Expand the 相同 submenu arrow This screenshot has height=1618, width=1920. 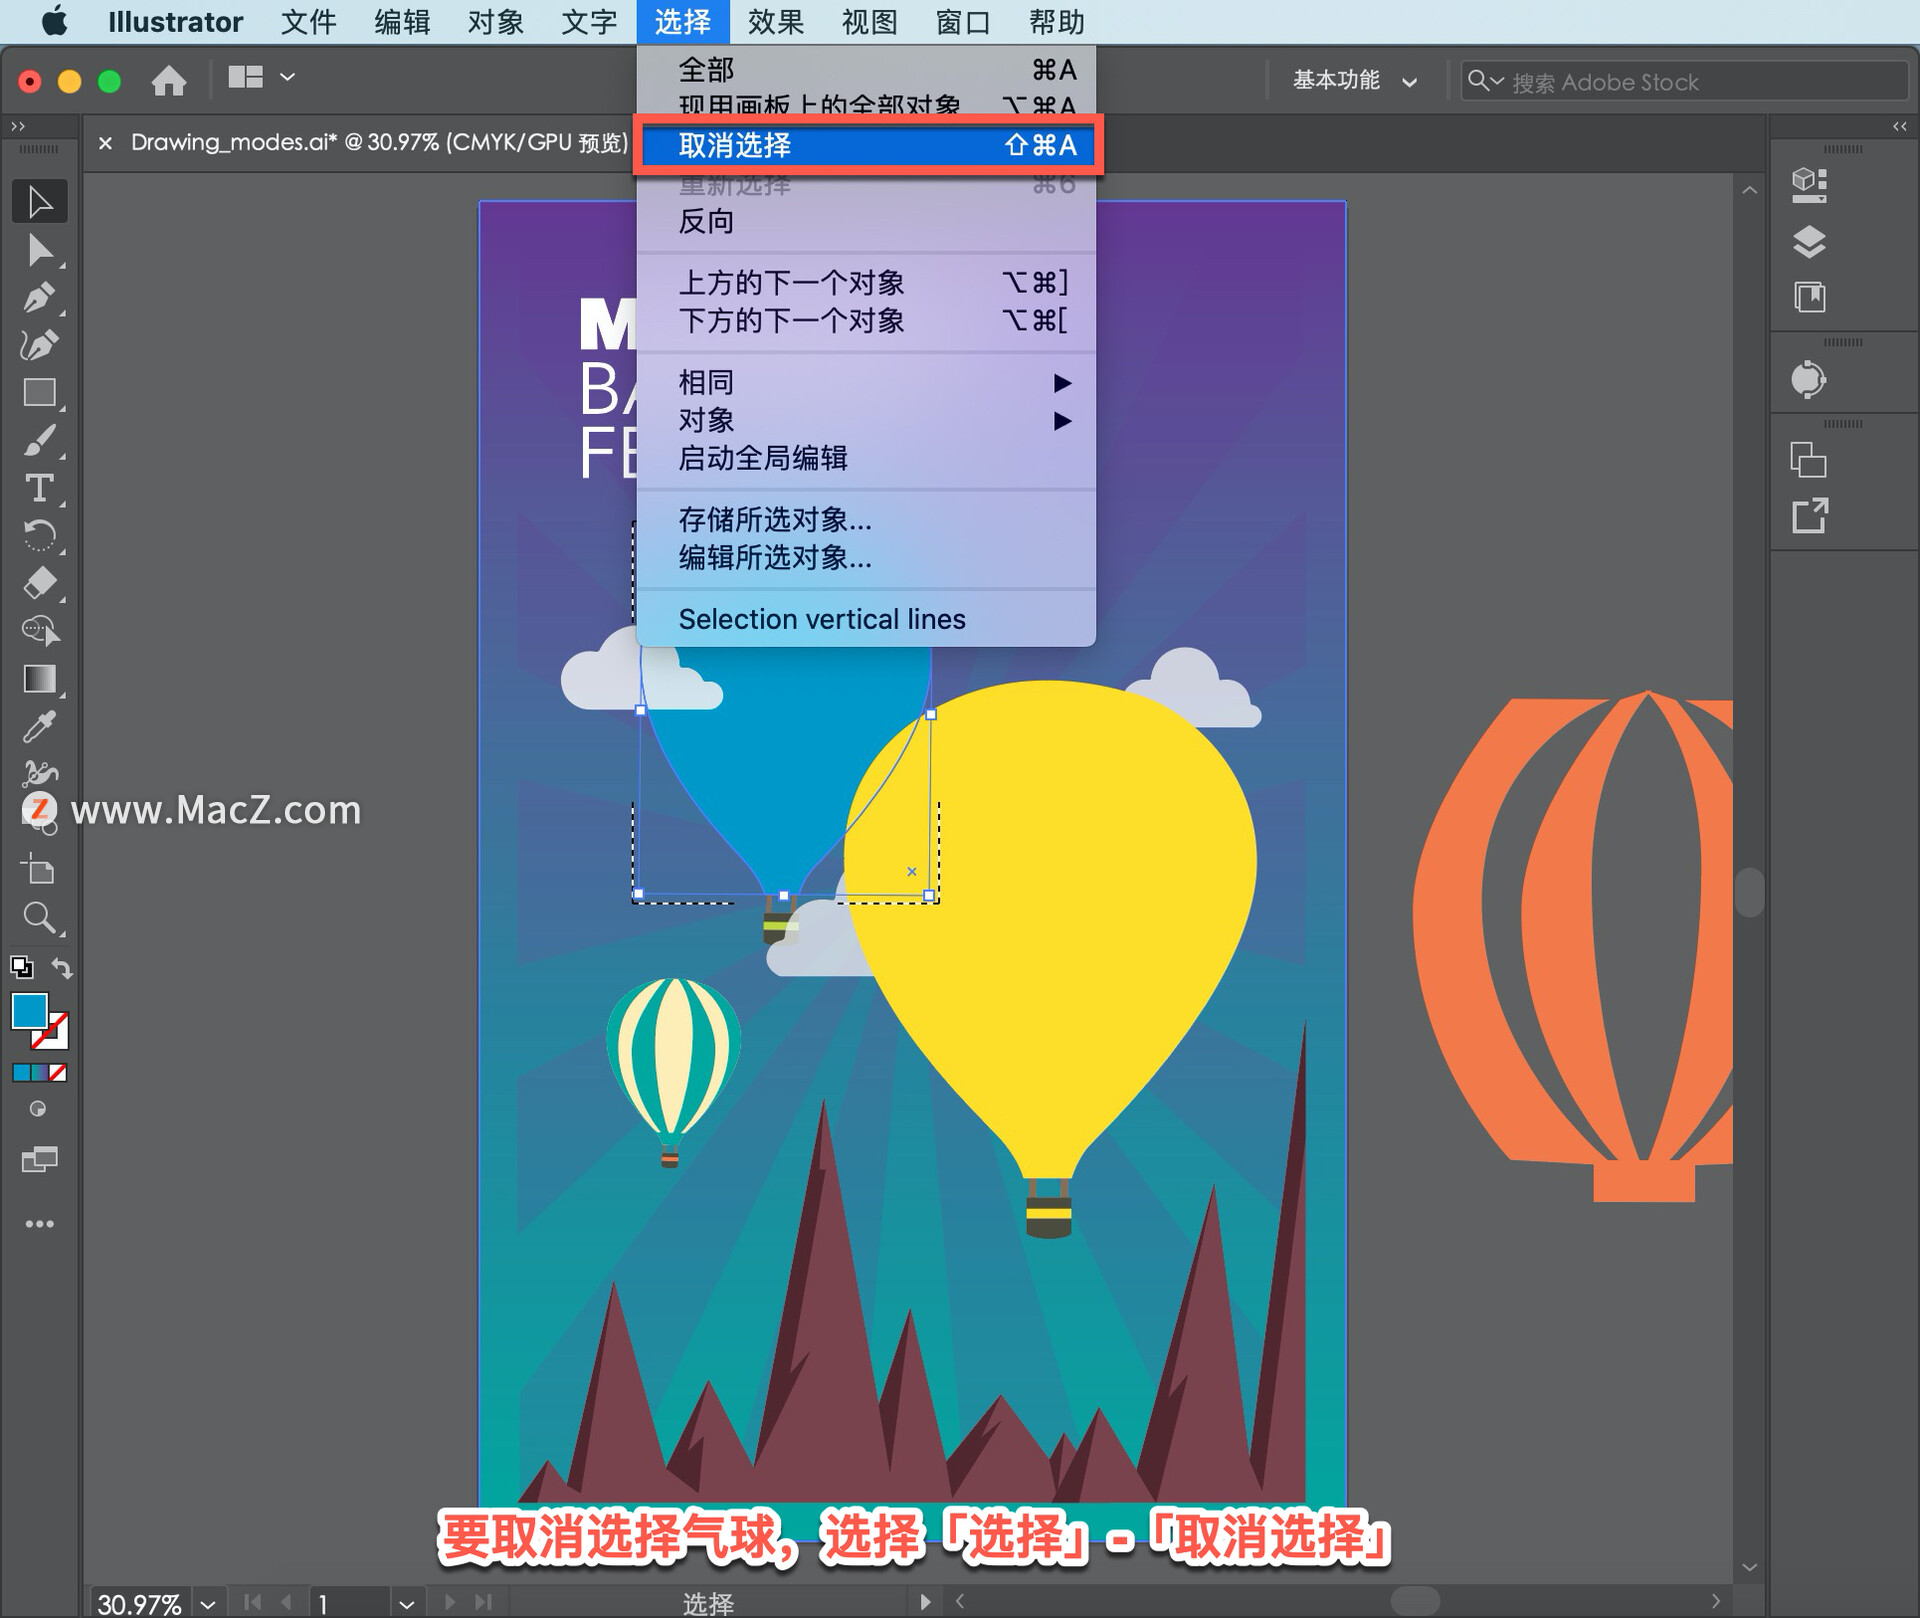click(1062, 383)
